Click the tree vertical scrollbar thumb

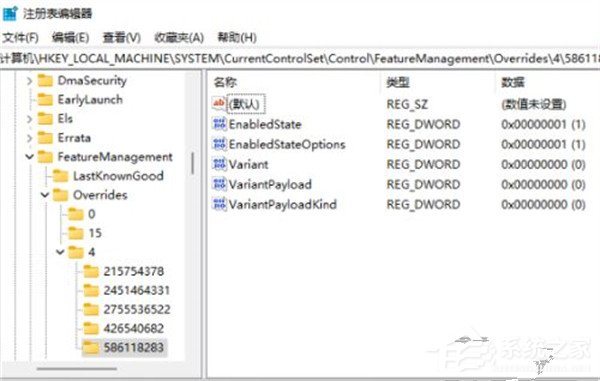click(x=192, y=163)
